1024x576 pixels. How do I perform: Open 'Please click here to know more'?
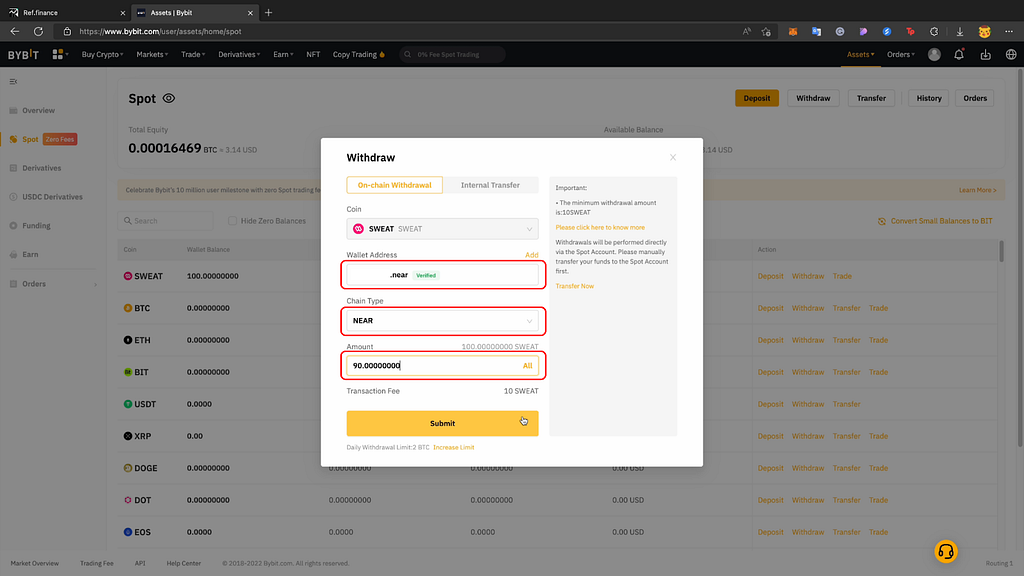(600, 227)
